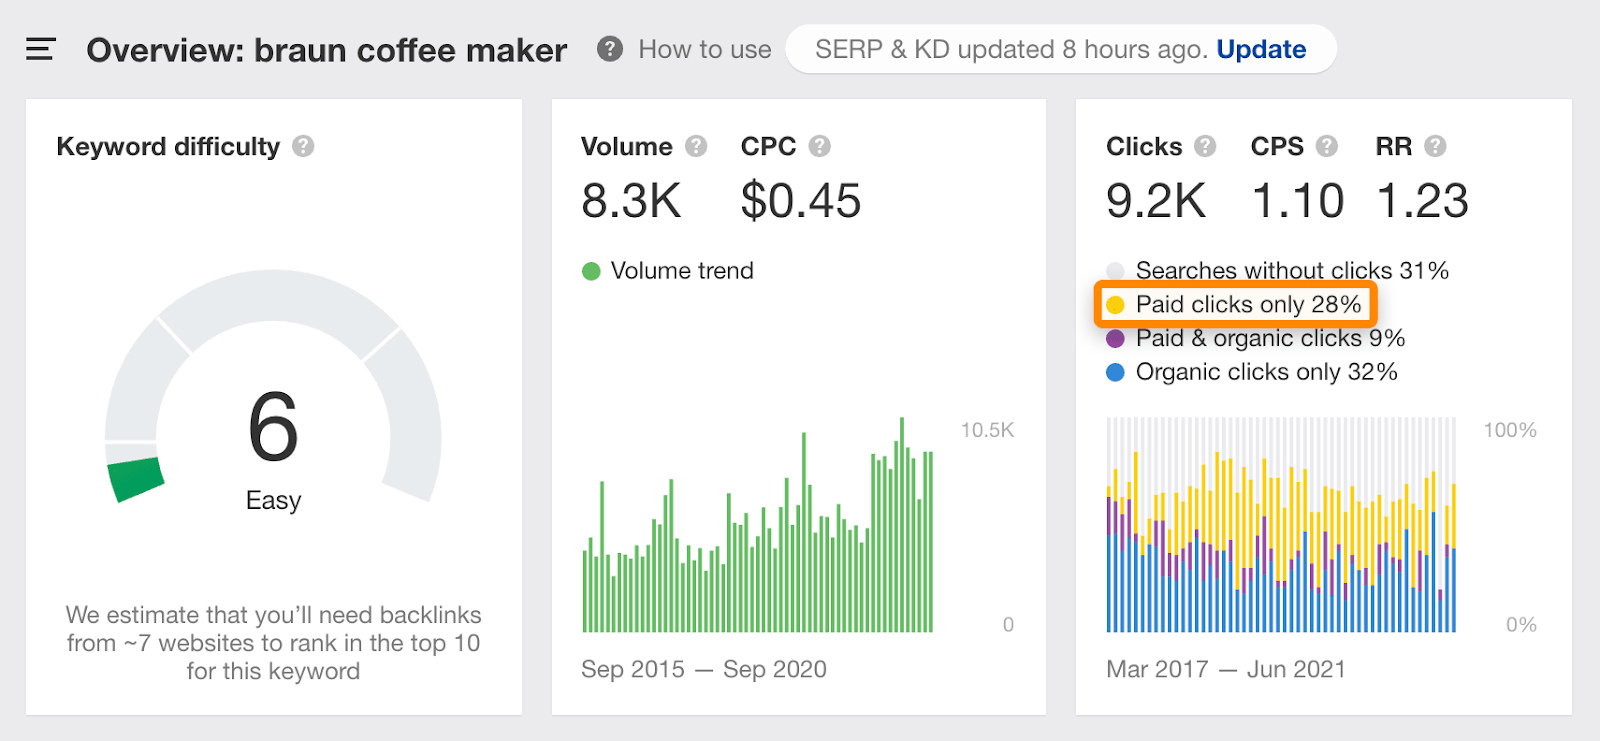Click the RR help question mark

pyautogui.click(x=1435, y=147)
